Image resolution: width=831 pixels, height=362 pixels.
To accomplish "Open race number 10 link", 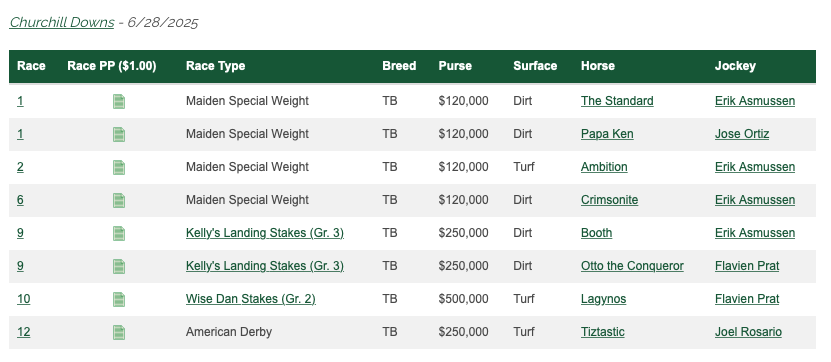I will 23,299.
